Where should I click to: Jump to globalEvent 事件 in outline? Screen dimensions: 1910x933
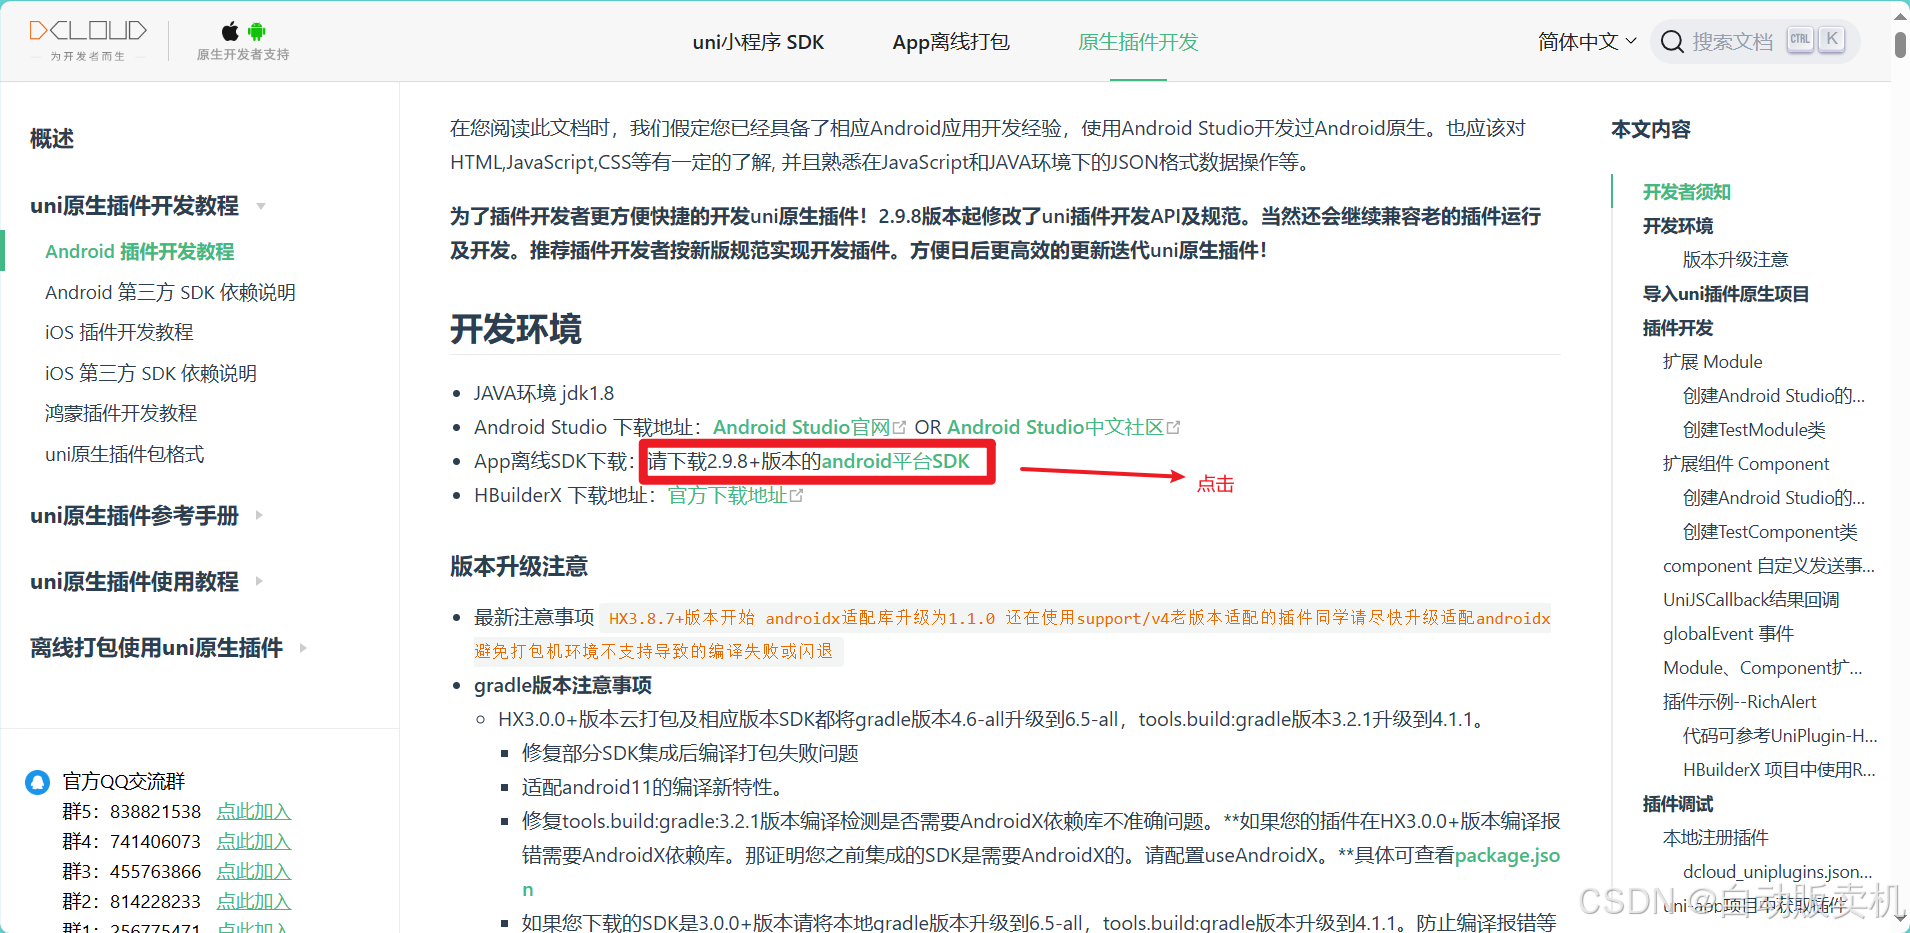[1728, 634]
